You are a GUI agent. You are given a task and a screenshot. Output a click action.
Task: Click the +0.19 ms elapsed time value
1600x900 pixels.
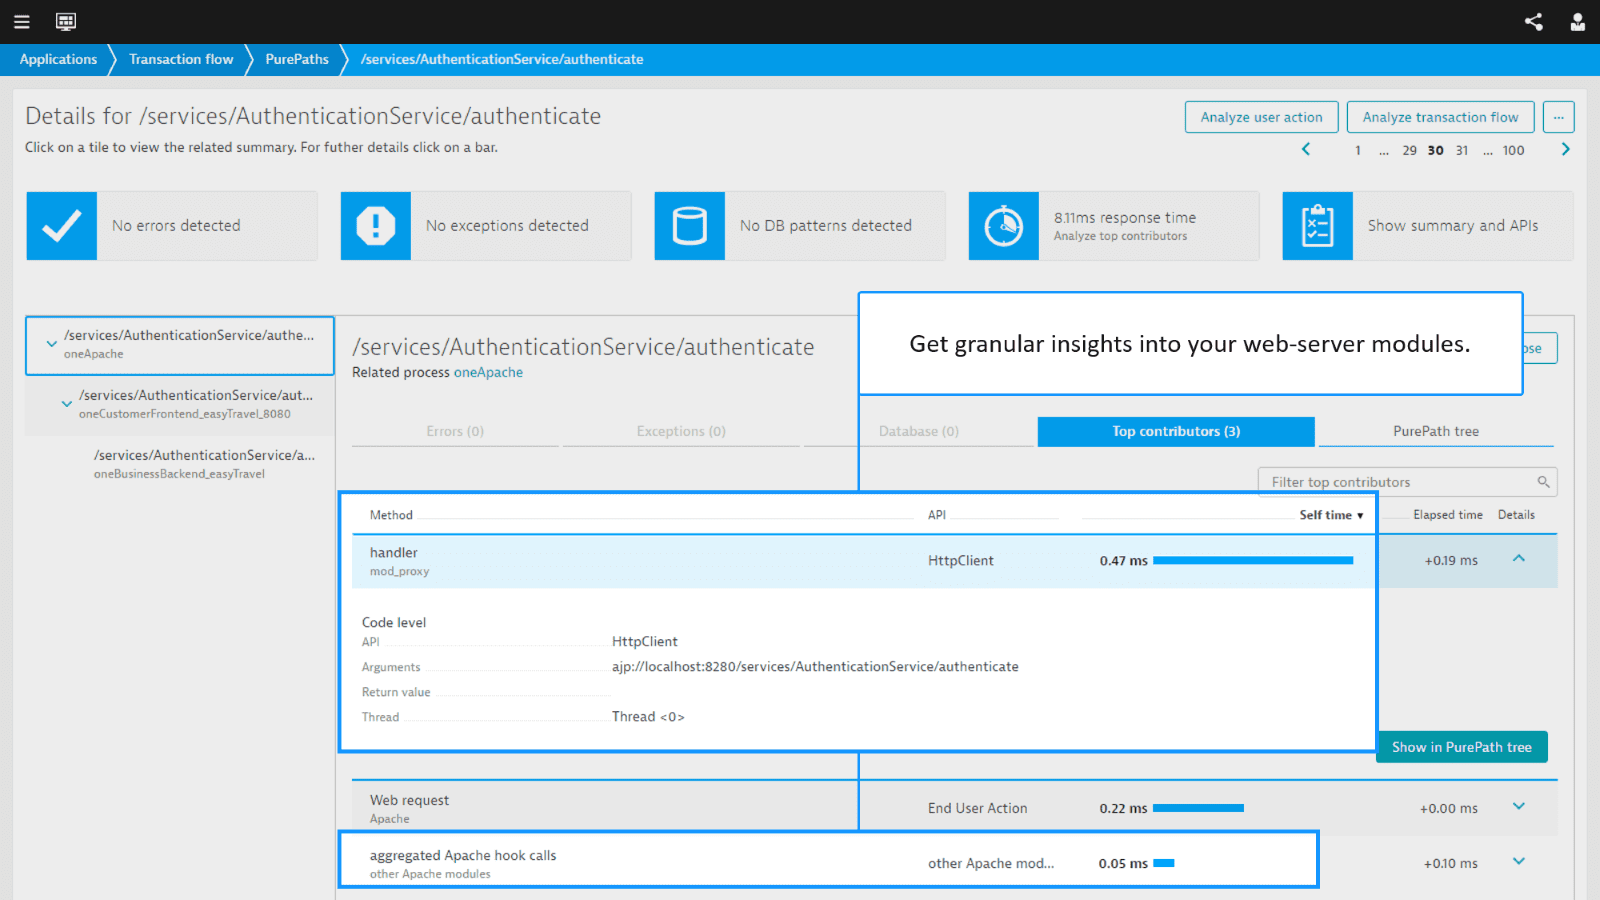tap(1451, 561)
